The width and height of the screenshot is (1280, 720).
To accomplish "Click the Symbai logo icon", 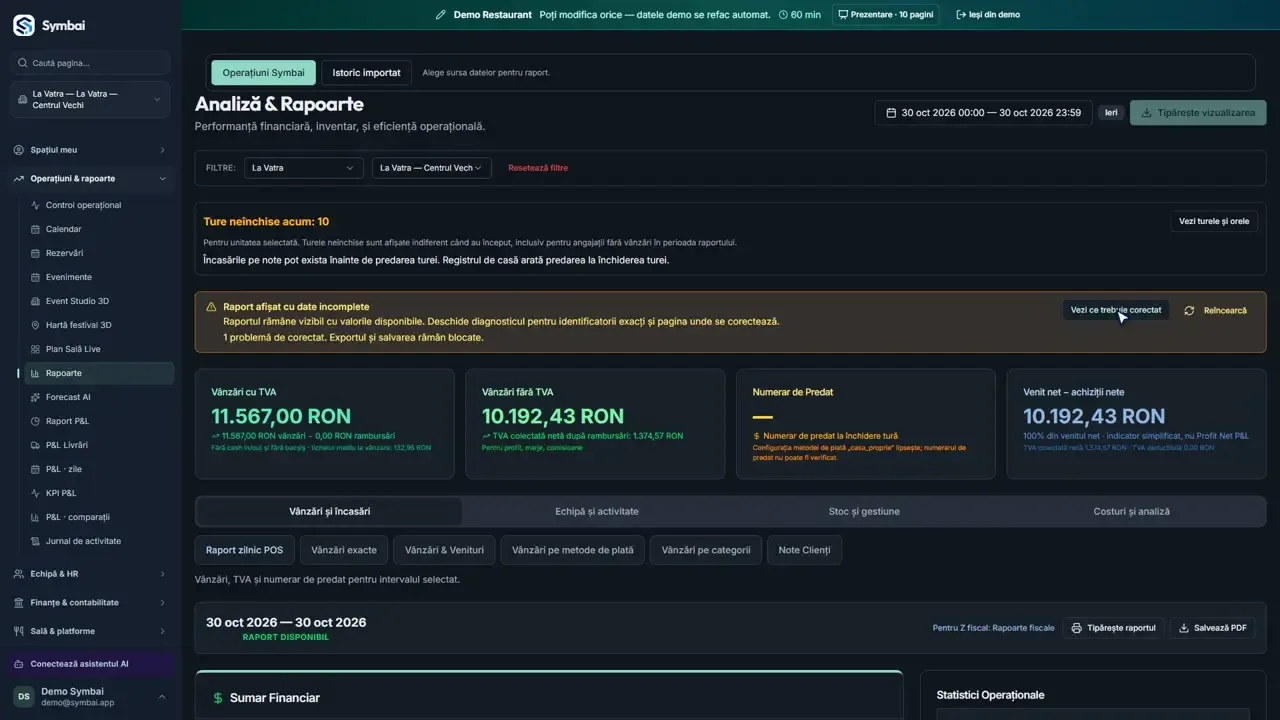I will click(x=24, y=26).
